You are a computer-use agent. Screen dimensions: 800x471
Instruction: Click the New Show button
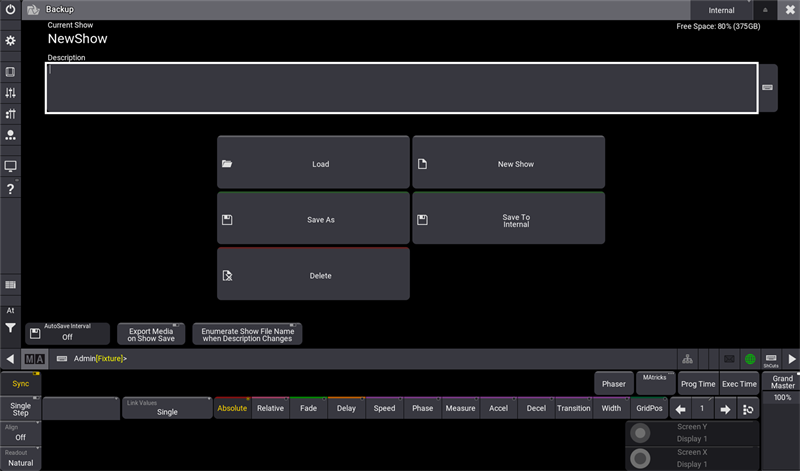[x=509, y=162]
